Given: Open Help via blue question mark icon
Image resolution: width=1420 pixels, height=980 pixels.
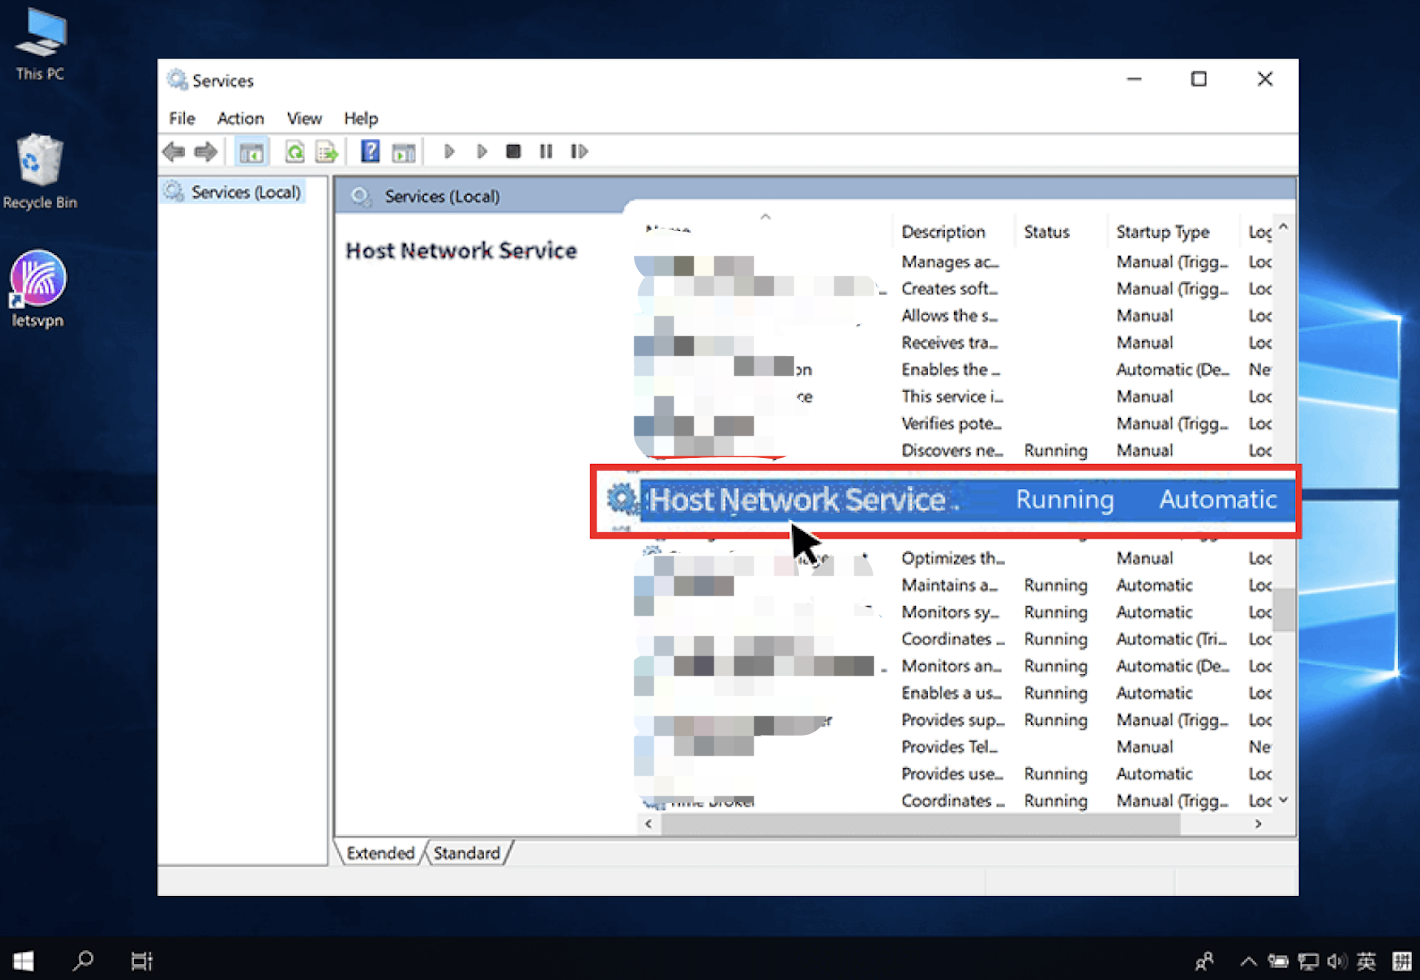Looking at the screenshot, I should click(370, 151).
